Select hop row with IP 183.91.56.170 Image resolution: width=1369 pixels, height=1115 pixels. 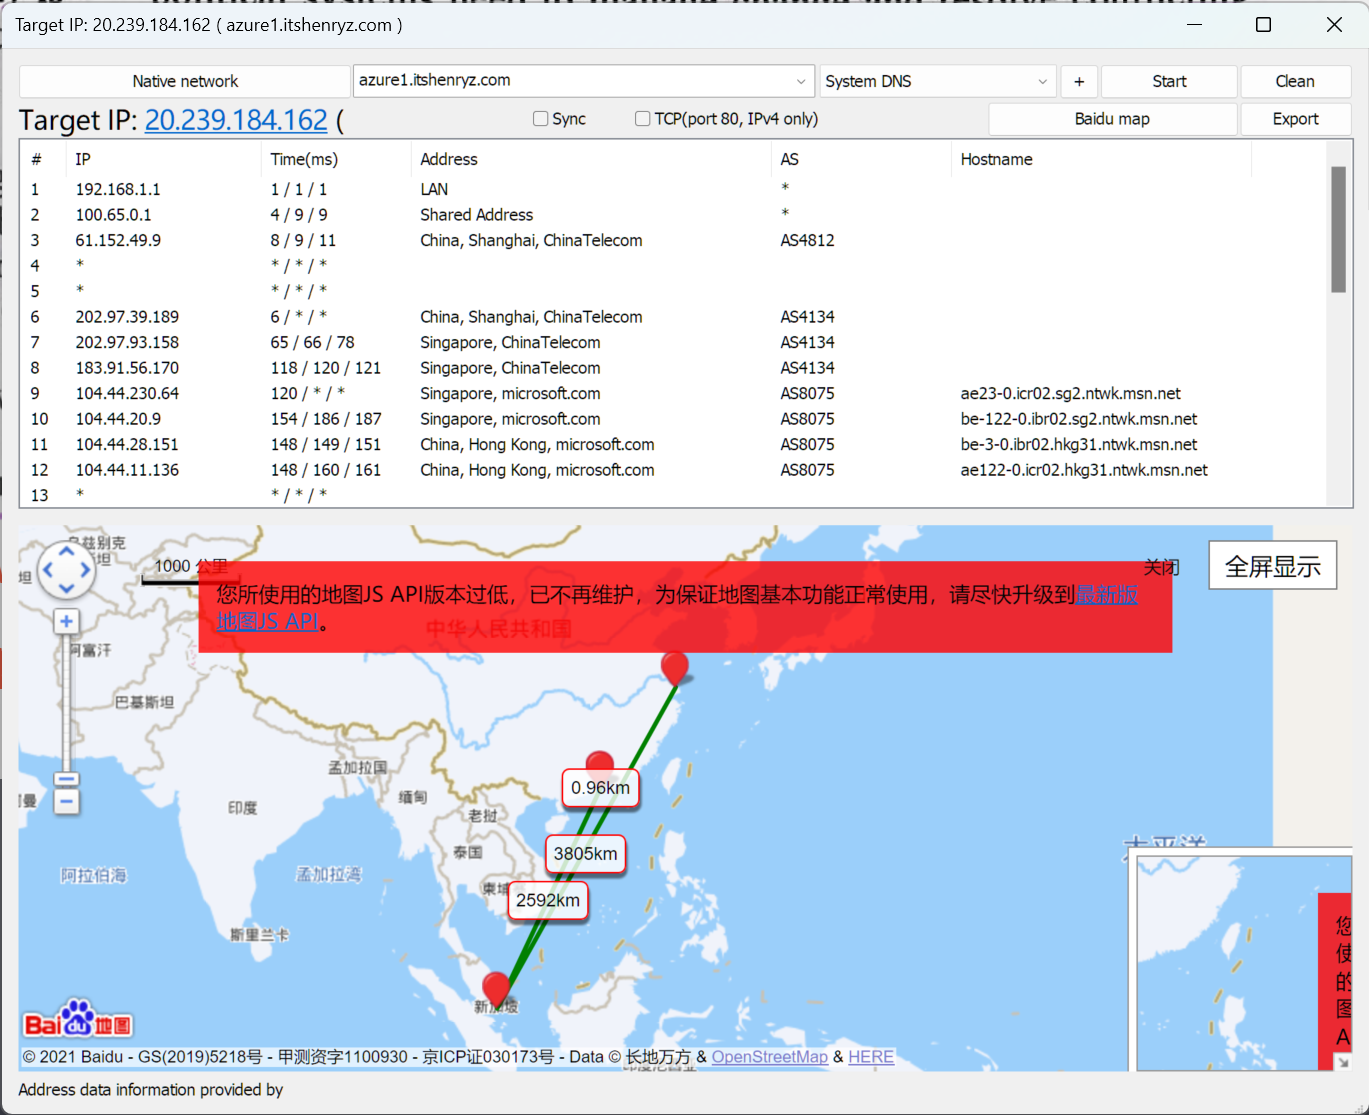click(672, 368)
